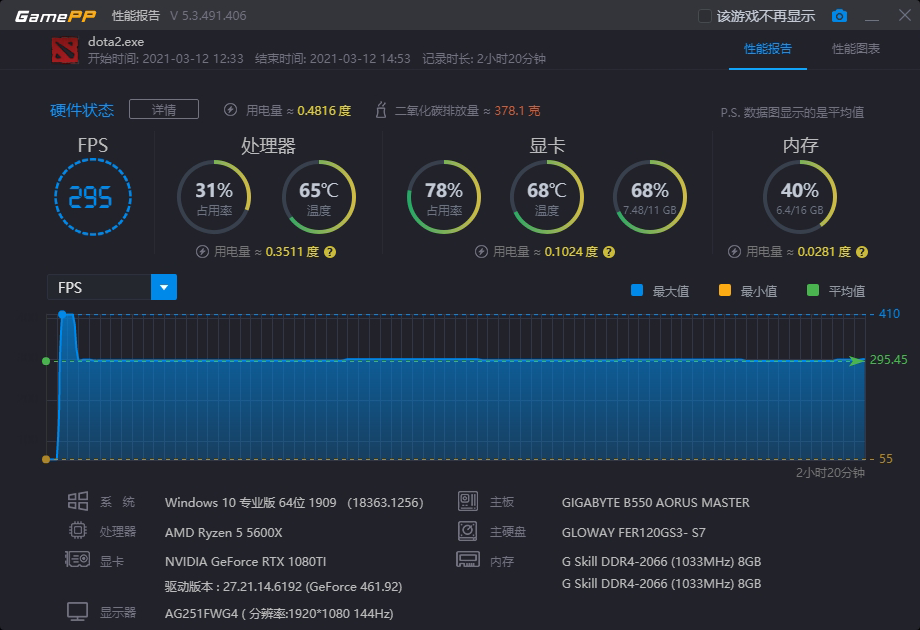Click the FPS 295 circular gauge
The height and width of the screenshot is (630, 920).
point(90,198)
